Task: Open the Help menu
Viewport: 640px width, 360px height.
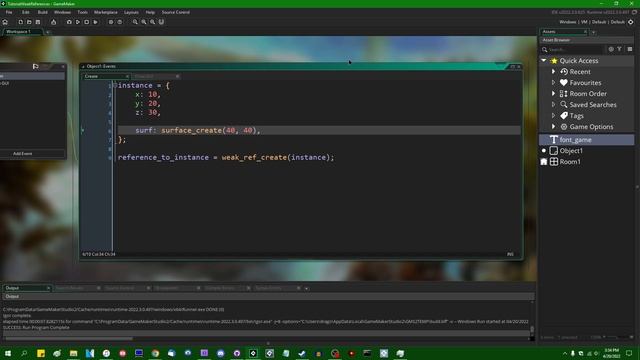Action: coord(150,12)
